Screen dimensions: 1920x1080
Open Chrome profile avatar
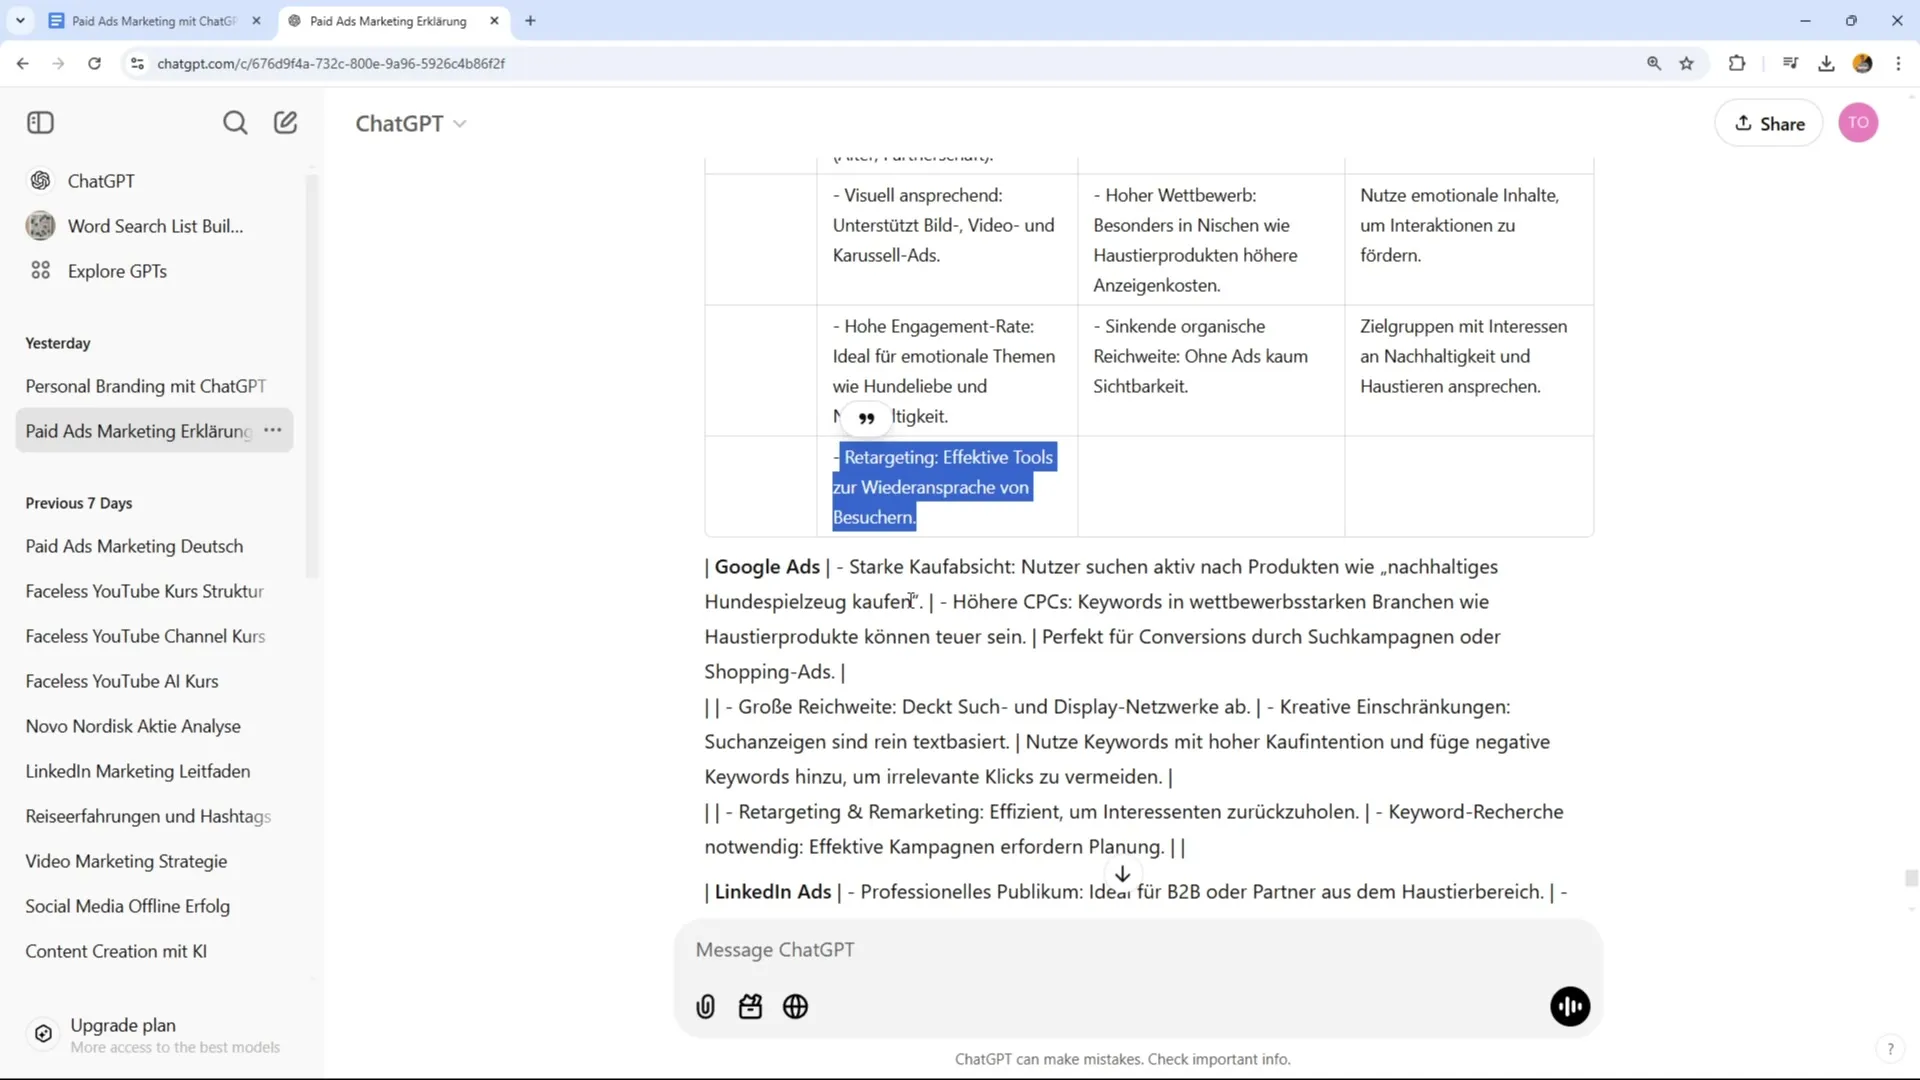(1862, 63)
